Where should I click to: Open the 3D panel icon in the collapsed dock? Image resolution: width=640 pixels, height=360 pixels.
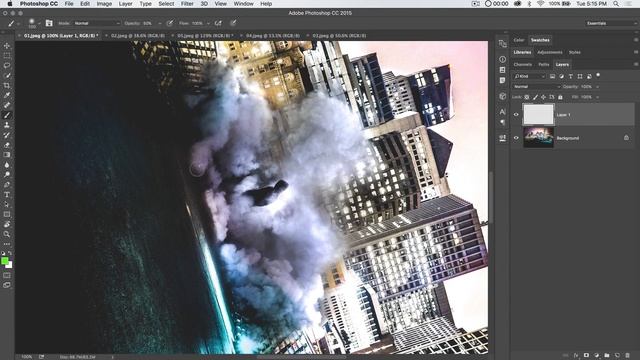pos(502,97)
